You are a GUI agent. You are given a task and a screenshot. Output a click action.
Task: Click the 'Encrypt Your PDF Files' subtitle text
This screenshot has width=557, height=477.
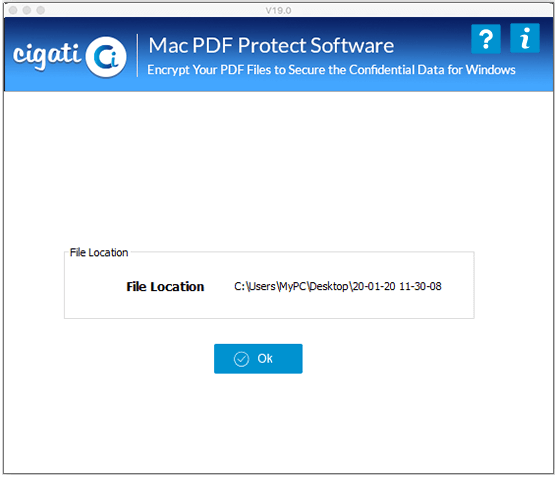pyautogui.click(x=331, y=70)
